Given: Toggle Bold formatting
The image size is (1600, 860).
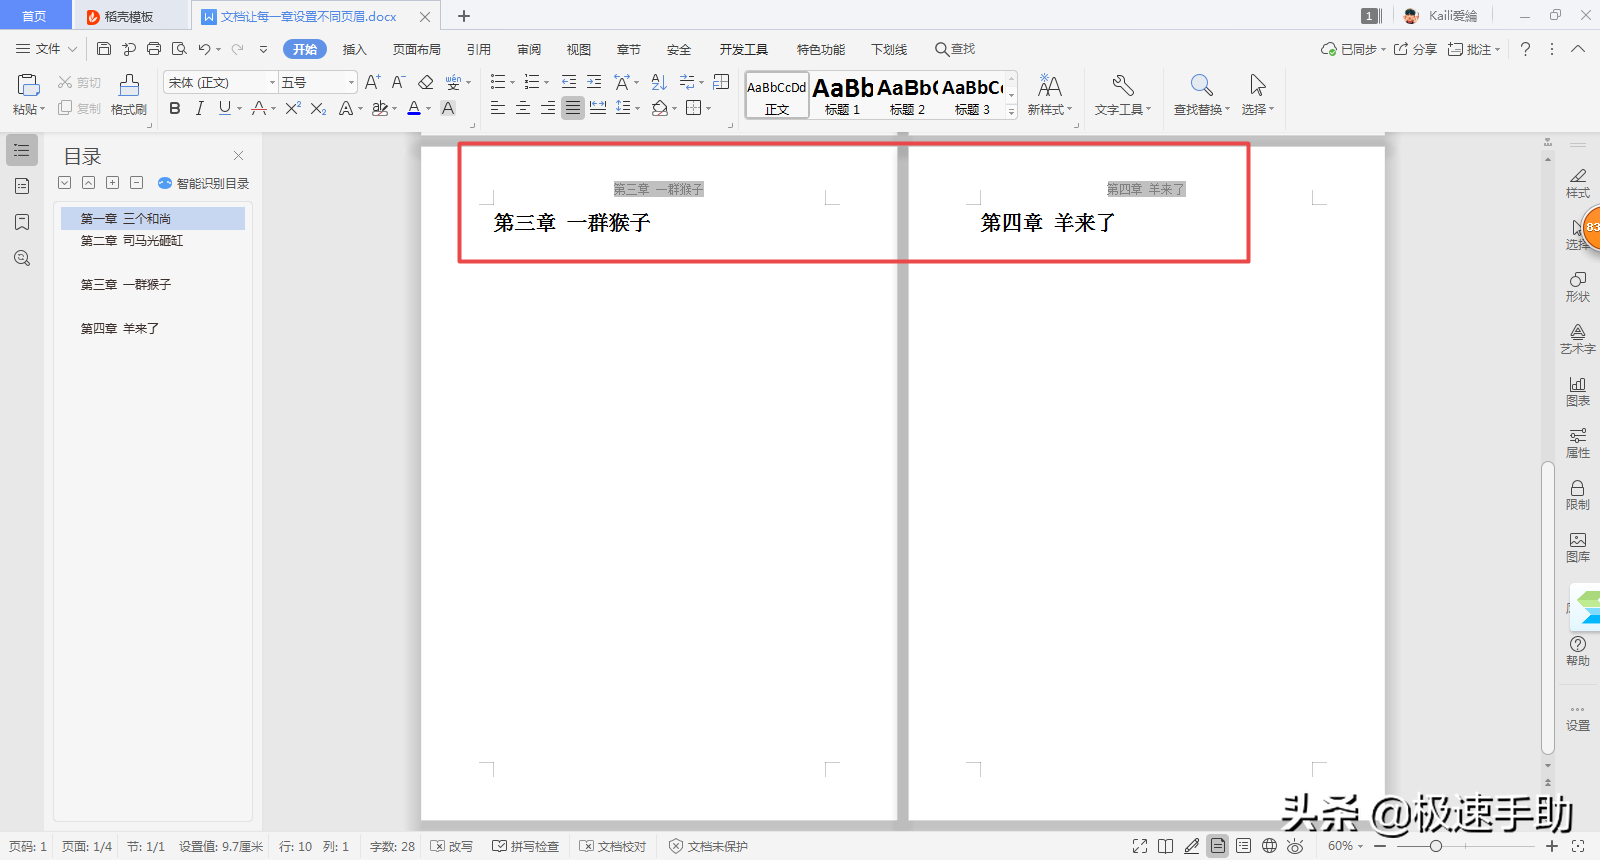Looking at the screenshot, I should [175, 108].
